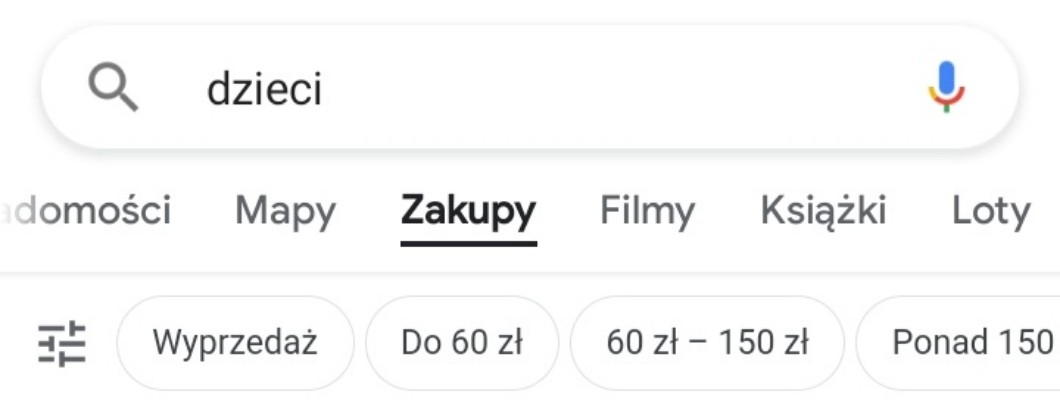The height and width of the screenshot is (407, 1060).
Task: Go to the Loty tab
Action: 990,211
